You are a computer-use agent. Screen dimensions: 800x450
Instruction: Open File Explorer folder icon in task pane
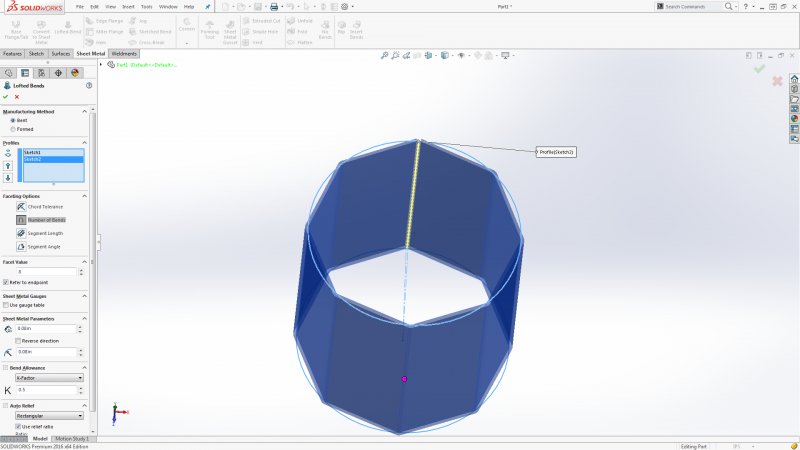[x=794, y=99]
